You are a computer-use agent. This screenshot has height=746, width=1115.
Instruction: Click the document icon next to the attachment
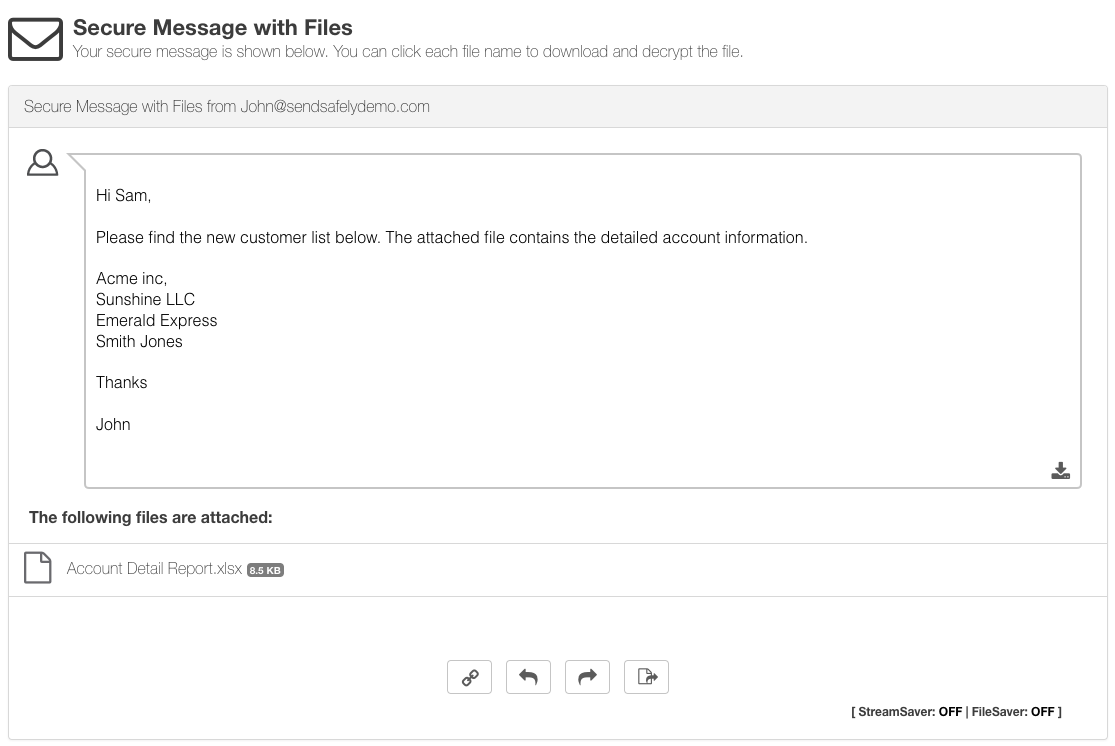37,567
